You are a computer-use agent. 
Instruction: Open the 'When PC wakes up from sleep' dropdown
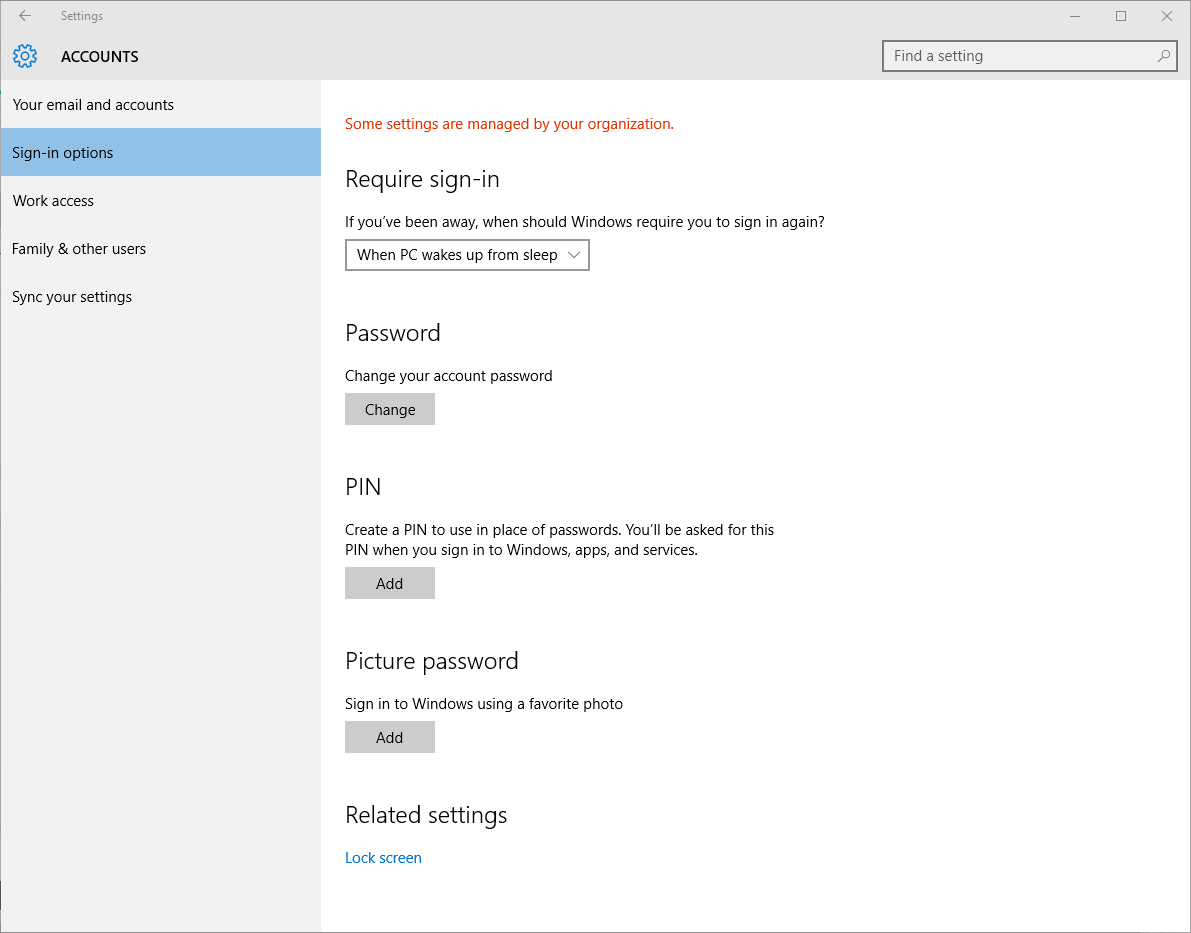tap(457, 255)
